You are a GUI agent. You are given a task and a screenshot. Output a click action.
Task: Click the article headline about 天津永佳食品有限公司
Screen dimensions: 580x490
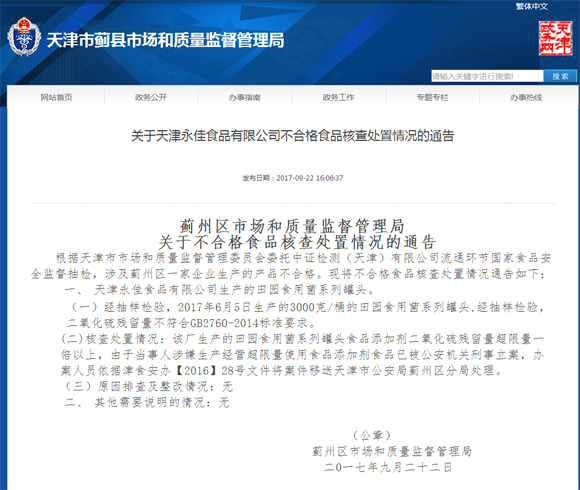(x=293, y=136)
